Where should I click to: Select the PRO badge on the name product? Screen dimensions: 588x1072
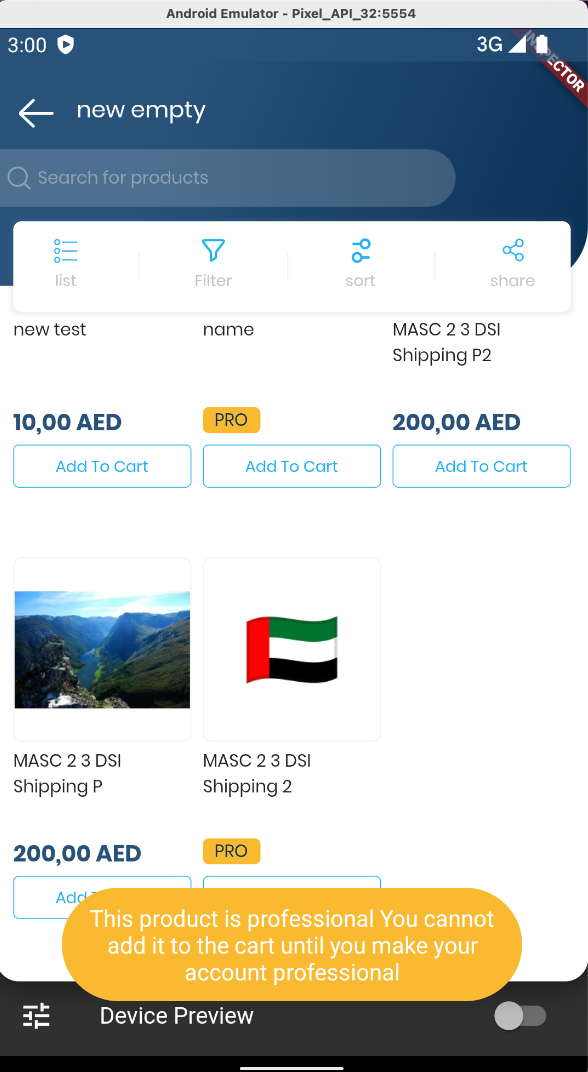click(231, 420)
